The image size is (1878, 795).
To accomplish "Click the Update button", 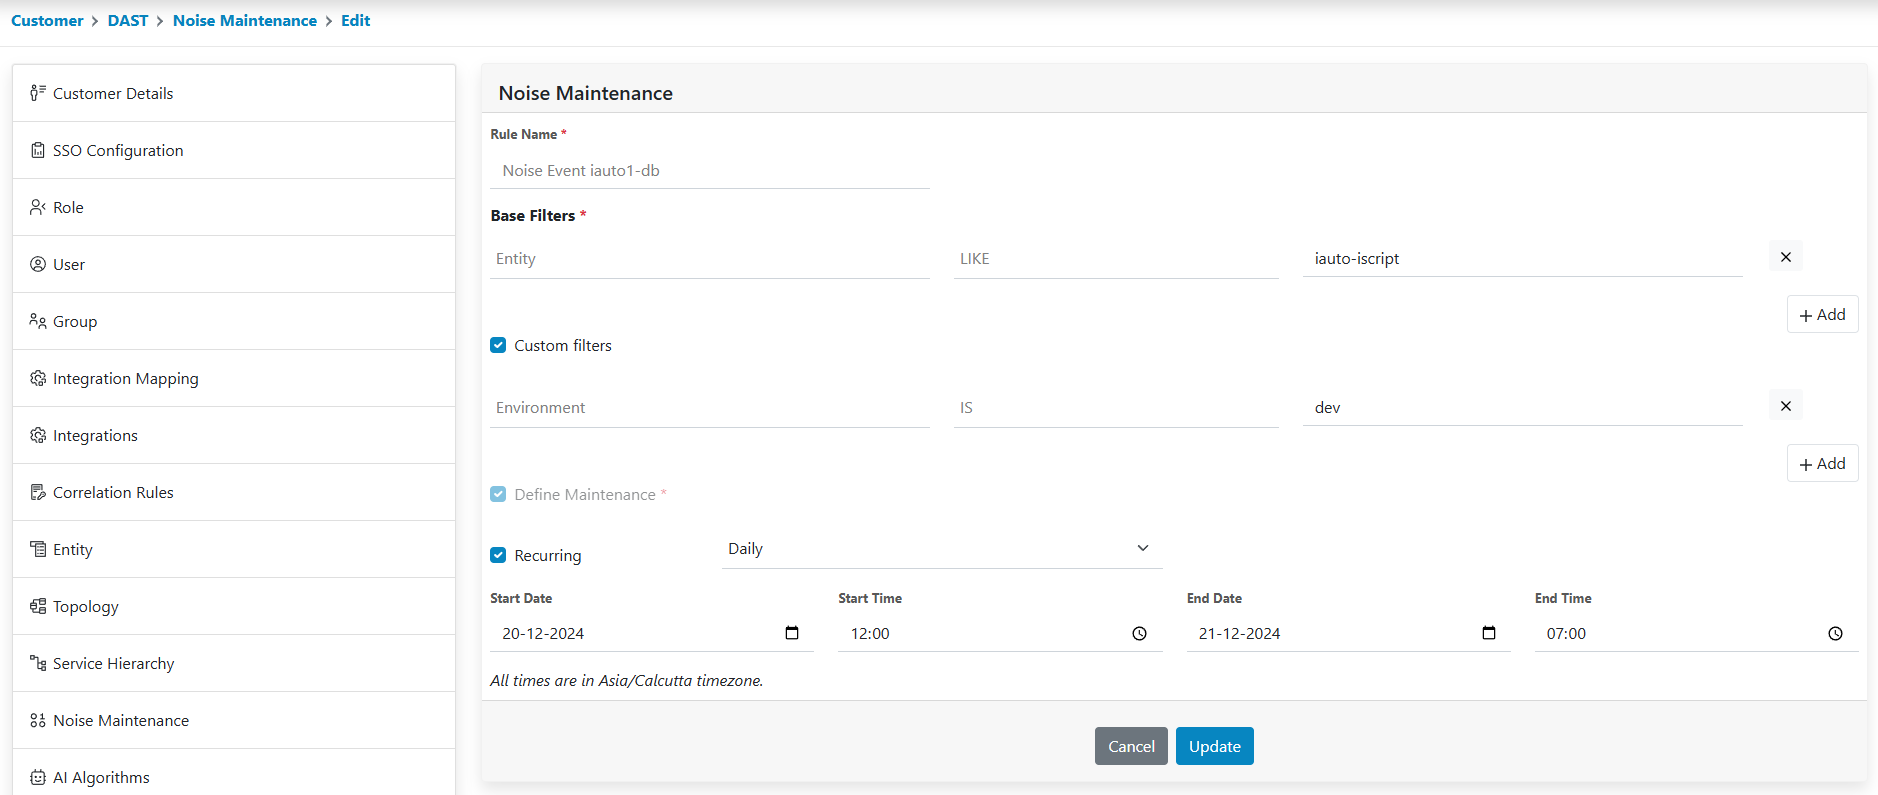I will (1214, 746).
